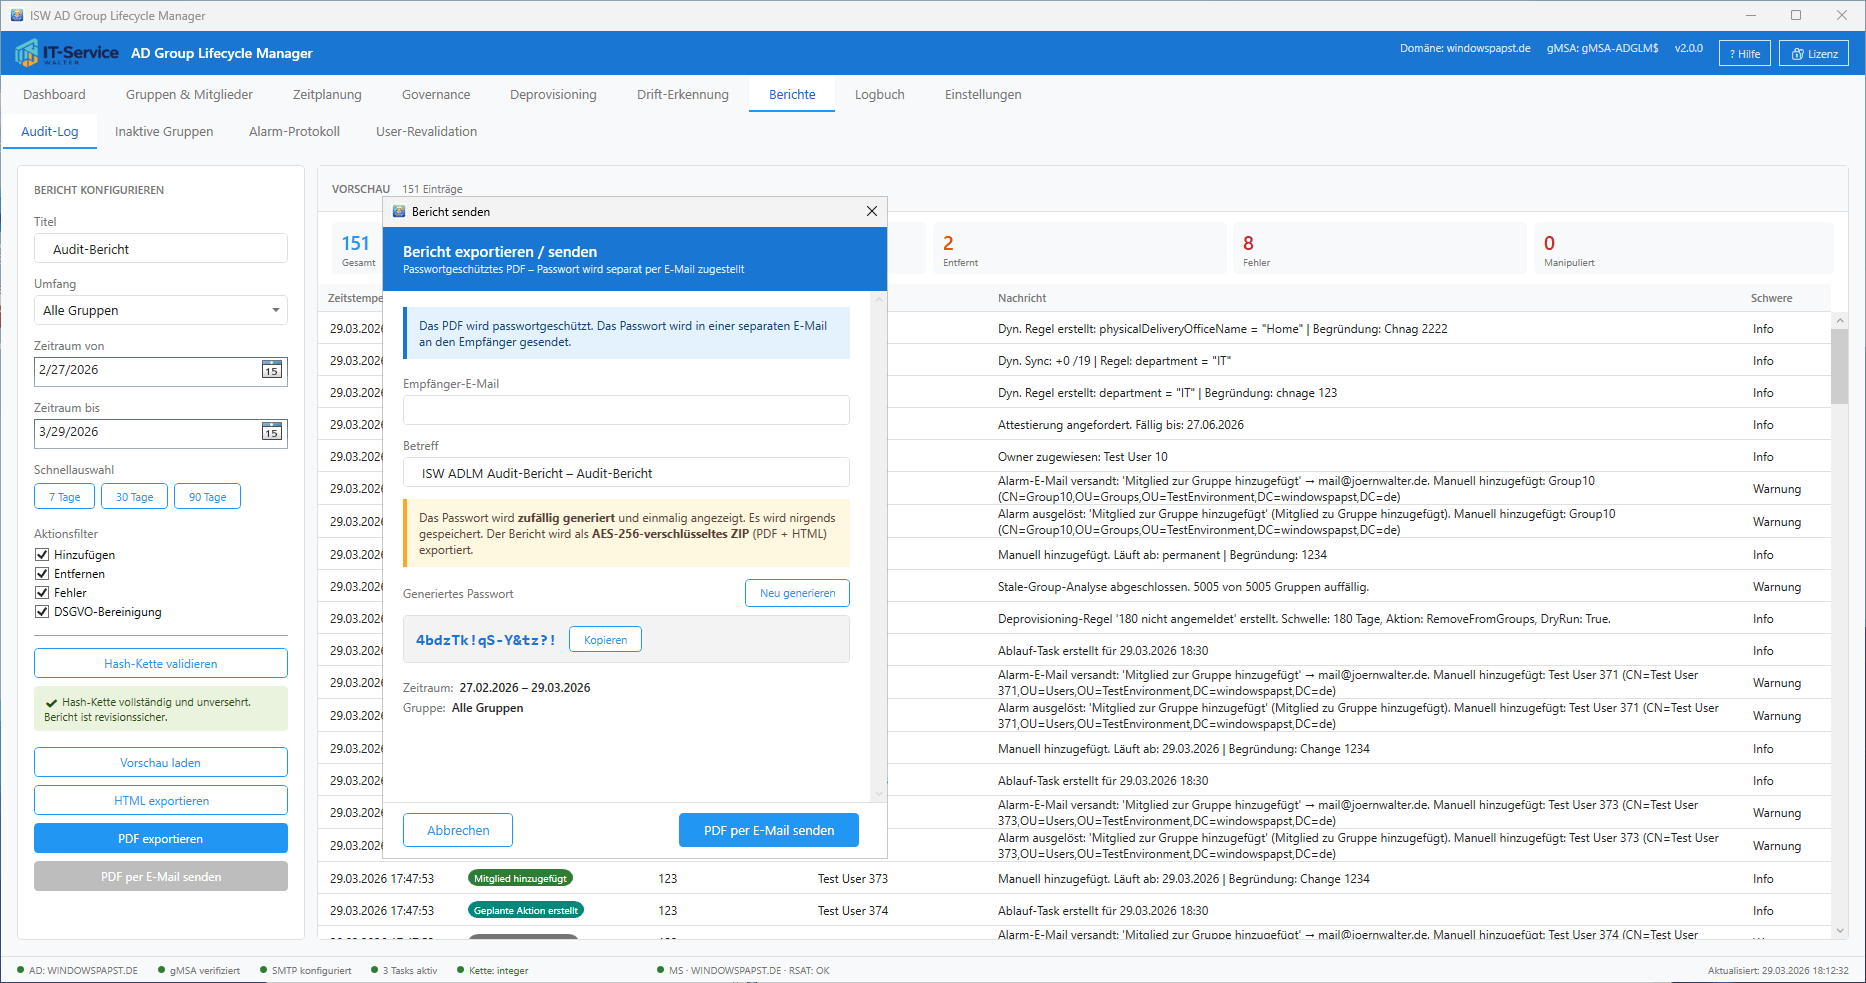The height and width of the screenshot is (983, 1866).
Task: Click the Empfänger-E-Mail input field
Action: pyautogui.click(x=626, y=410)
